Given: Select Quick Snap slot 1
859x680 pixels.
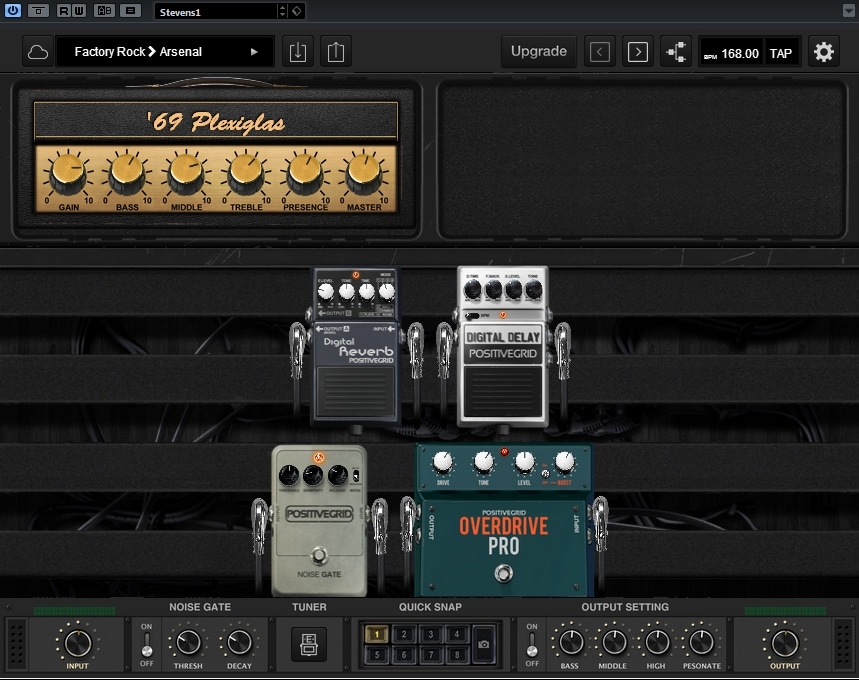Looking at the screenshot, I should [377, 634].
